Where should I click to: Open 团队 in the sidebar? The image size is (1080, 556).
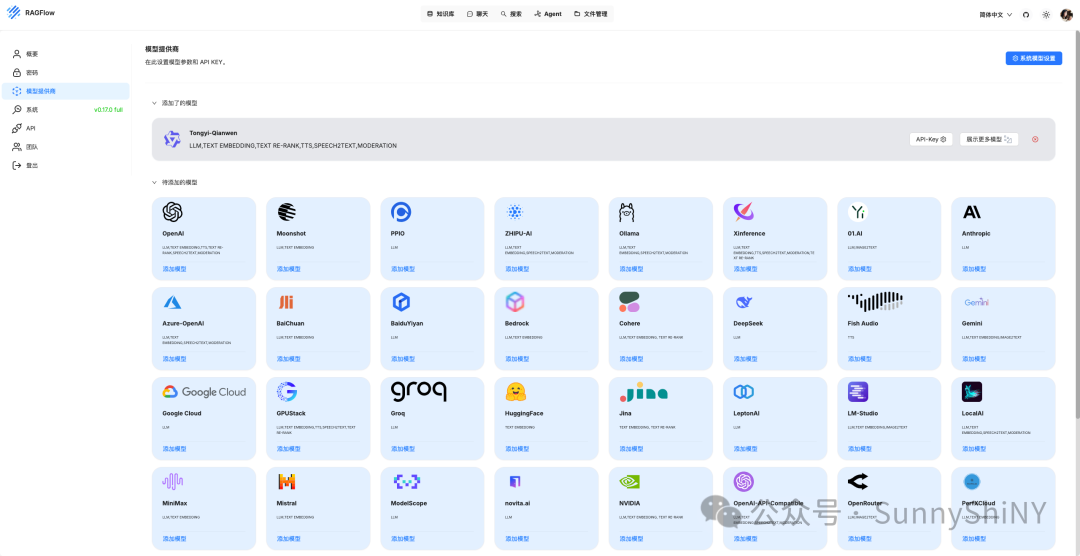pos(65,147)
